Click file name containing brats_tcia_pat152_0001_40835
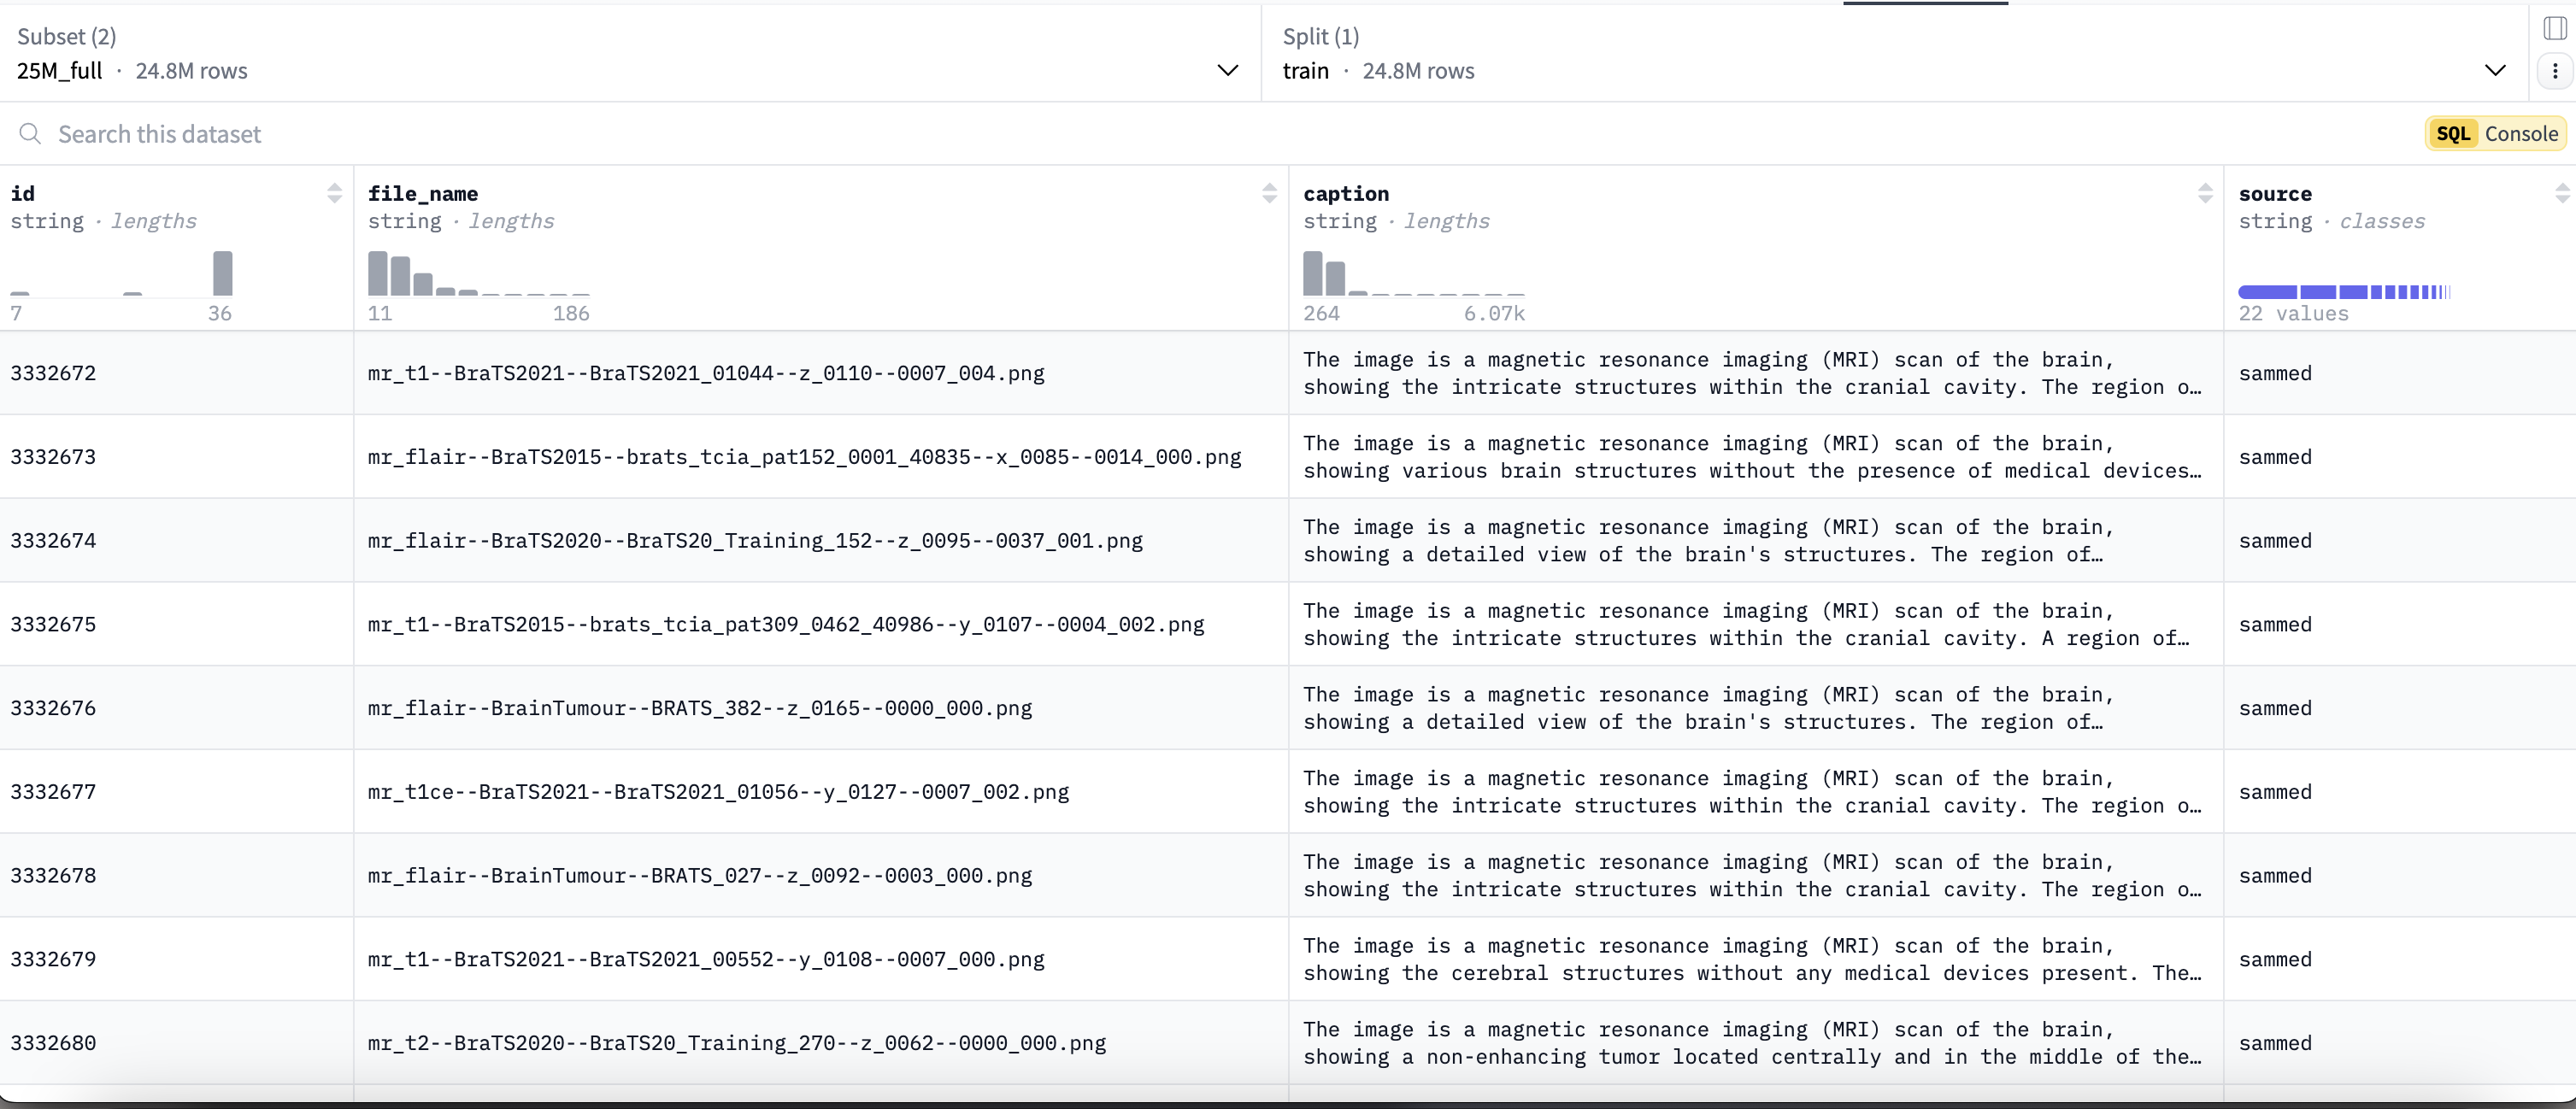 804,457
